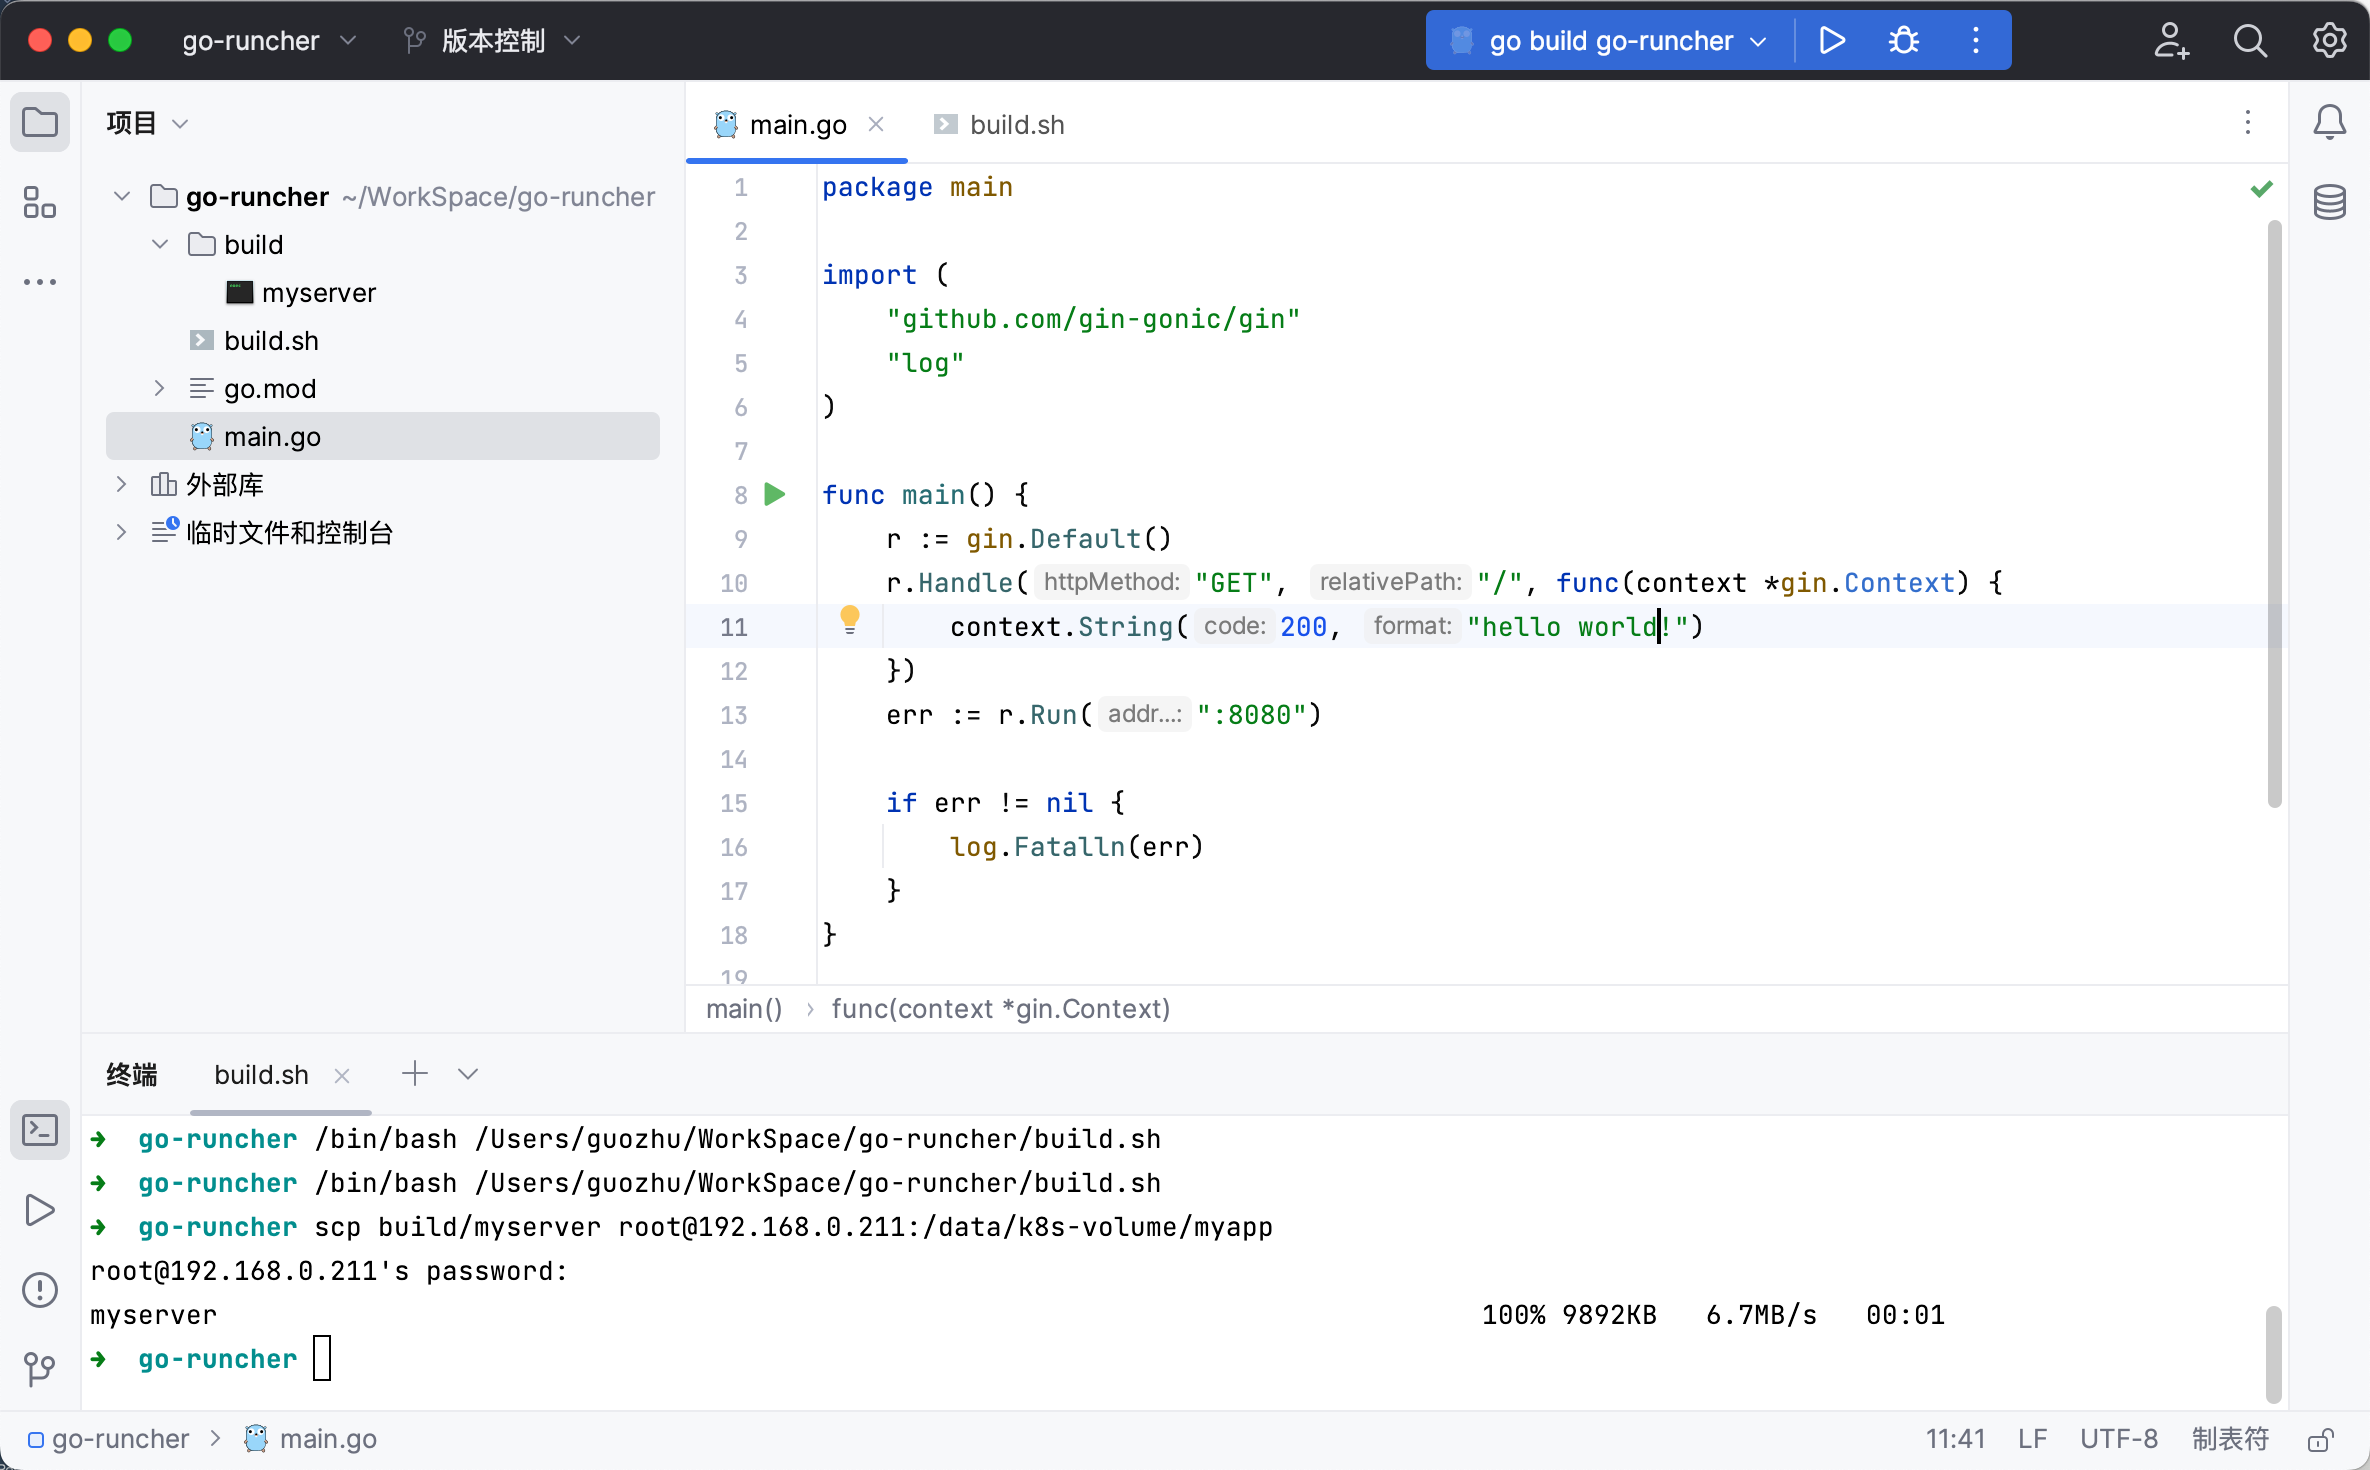2370x1470 pixels.
Task: Collapse the go-runcher root folder
Action: tap(122, 196)
